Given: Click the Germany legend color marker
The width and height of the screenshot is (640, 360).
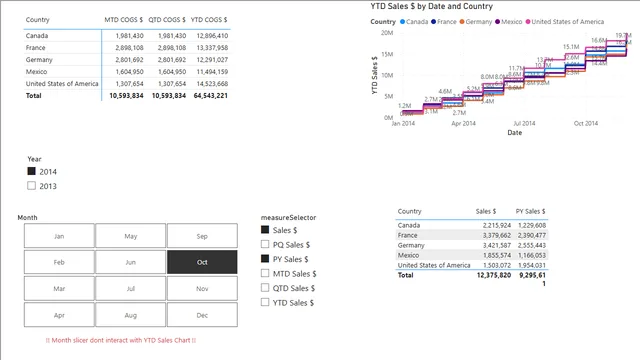Looking at the screenshot, I should 462,22.
